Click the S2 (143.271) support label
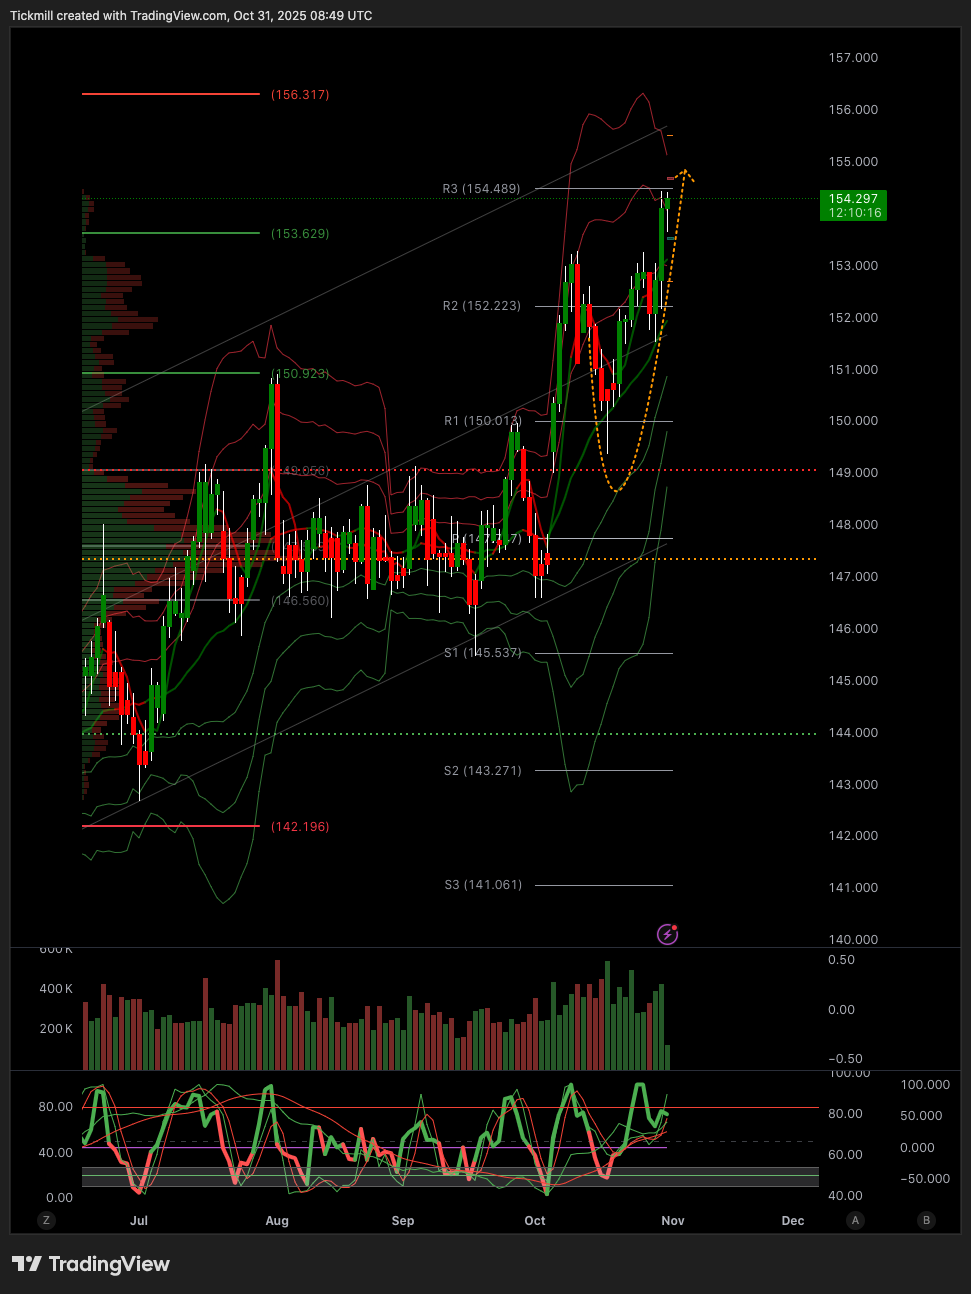This screenshot has width=971, height=1294. 482,771
